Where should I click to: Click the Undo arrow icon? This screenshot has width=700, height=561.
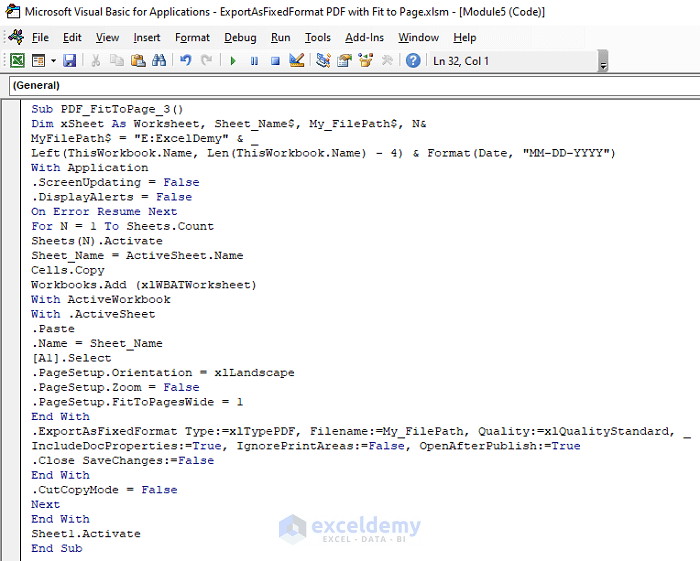[186, 60]
